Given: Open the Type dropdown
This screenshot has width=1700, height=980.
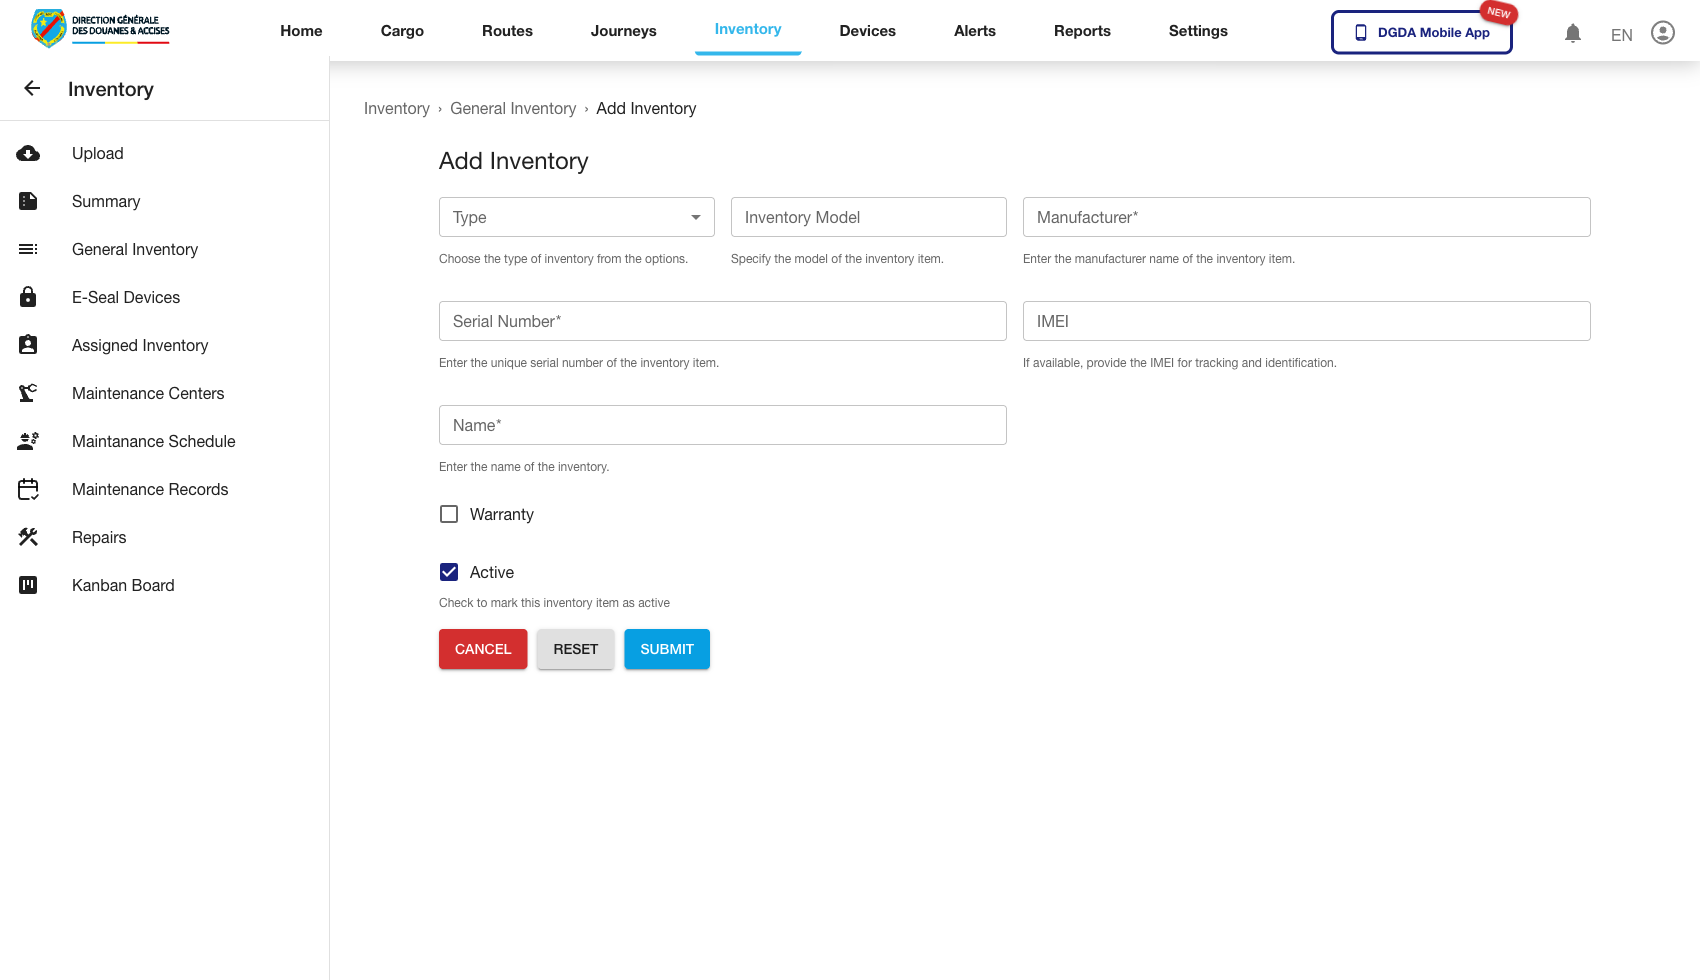Looking at the screenshot, I should click(576, 217).
